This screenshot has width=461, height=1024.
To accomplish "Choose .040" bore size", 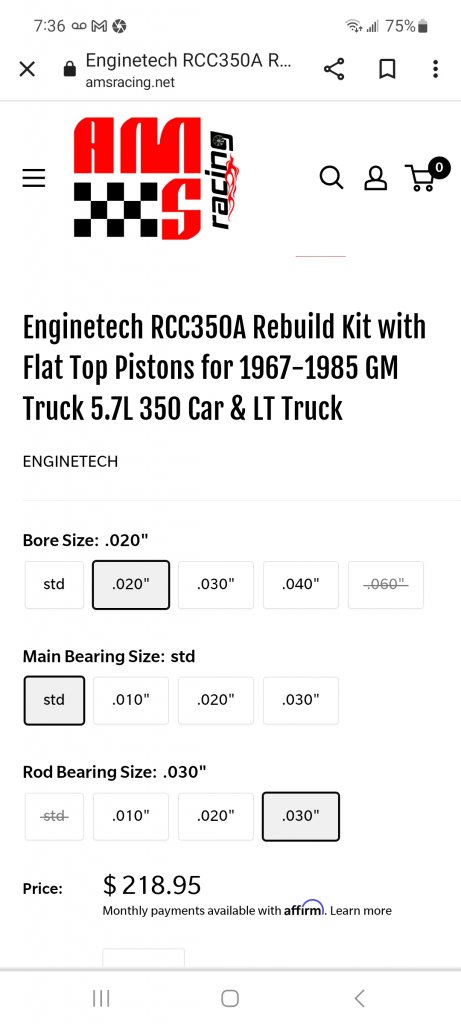I will coord(300,584).
